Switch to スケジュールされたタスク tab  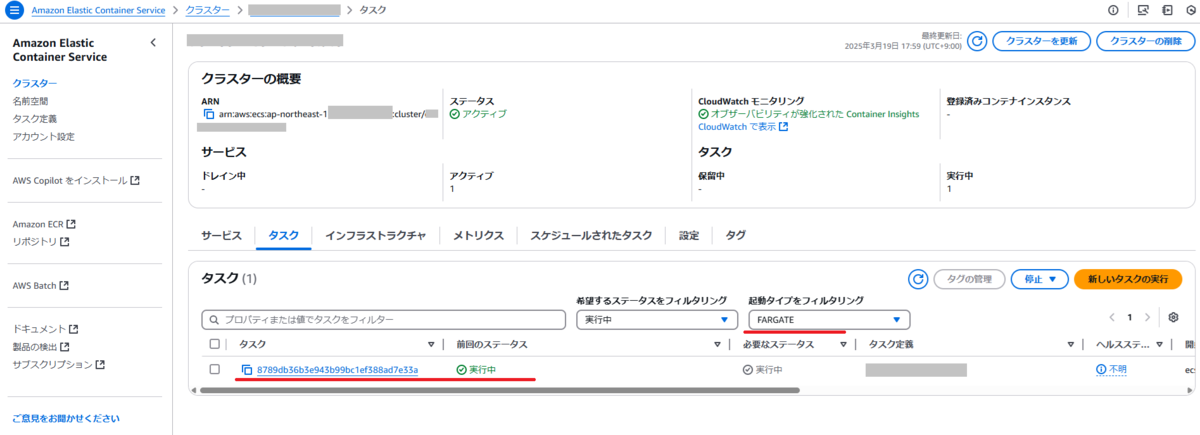[x=591, y=236]
